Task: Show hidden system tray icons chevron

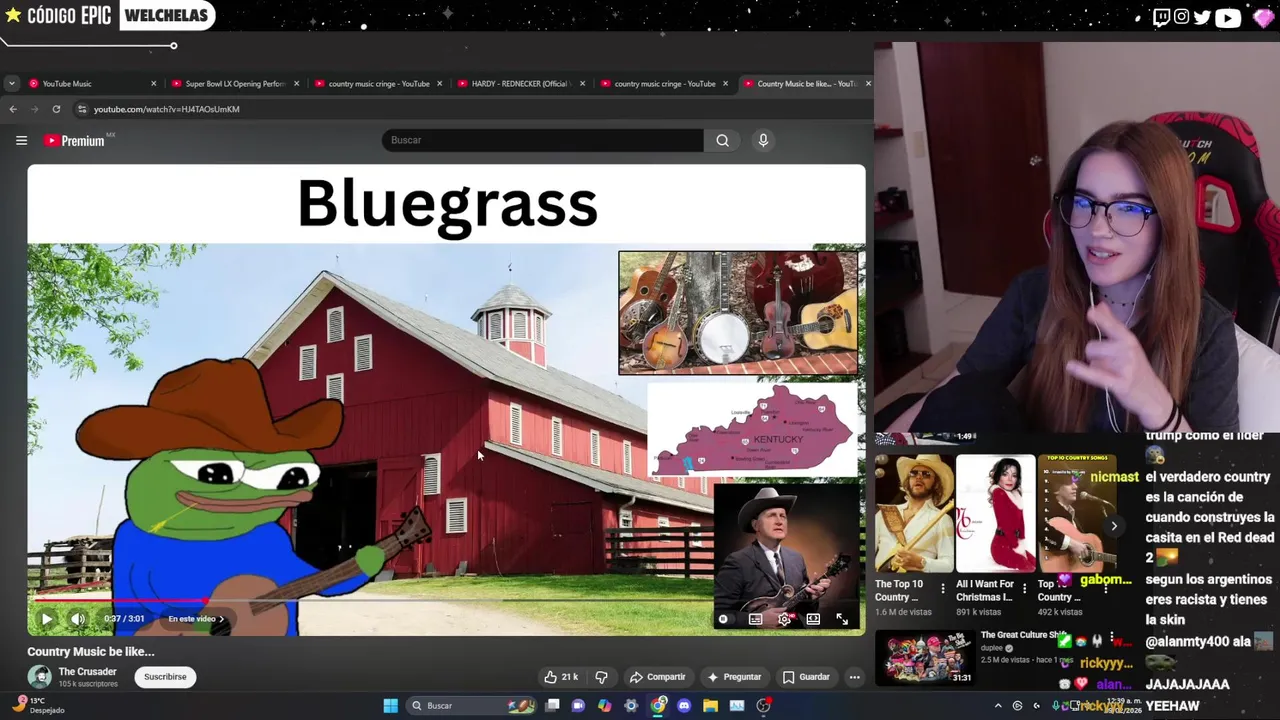Action: 997,706
